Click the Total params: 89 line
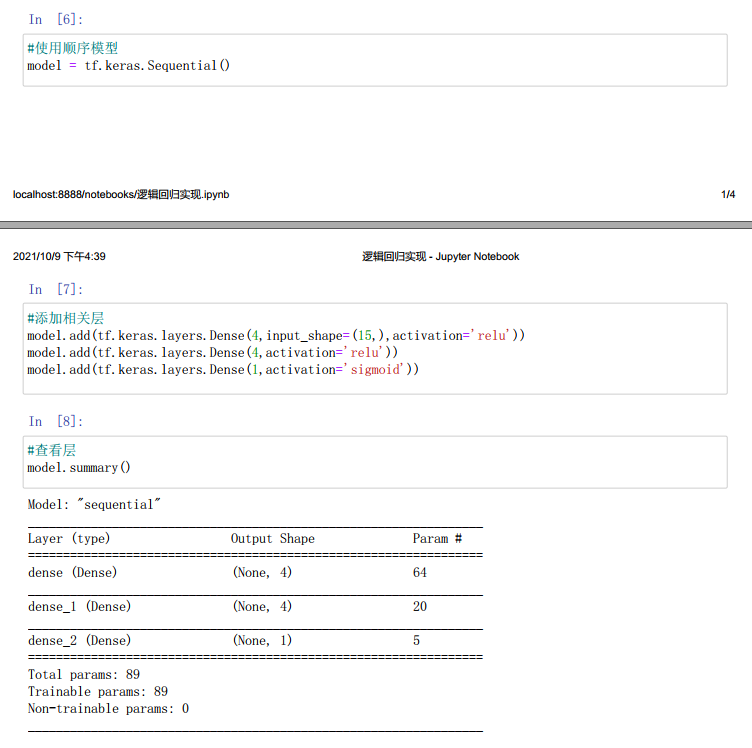The image size is (752, 748). pyautogui.click(x=84, y=675)
